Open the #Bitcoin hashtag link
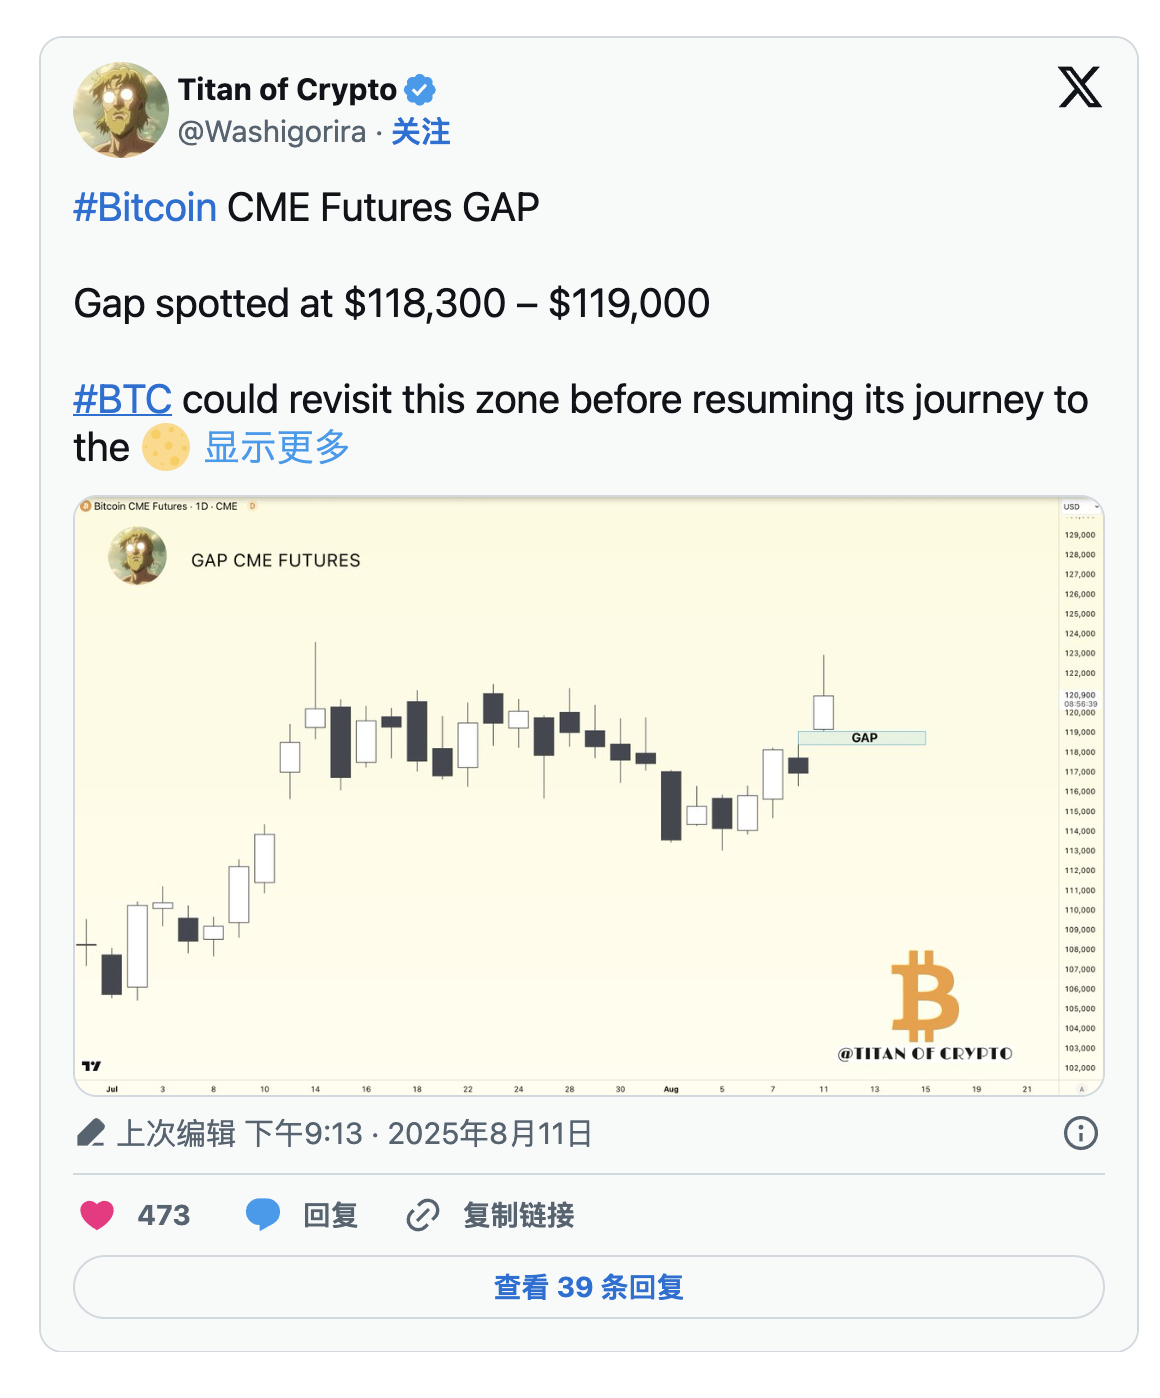1160x1398 pixels. pos(145,208)
